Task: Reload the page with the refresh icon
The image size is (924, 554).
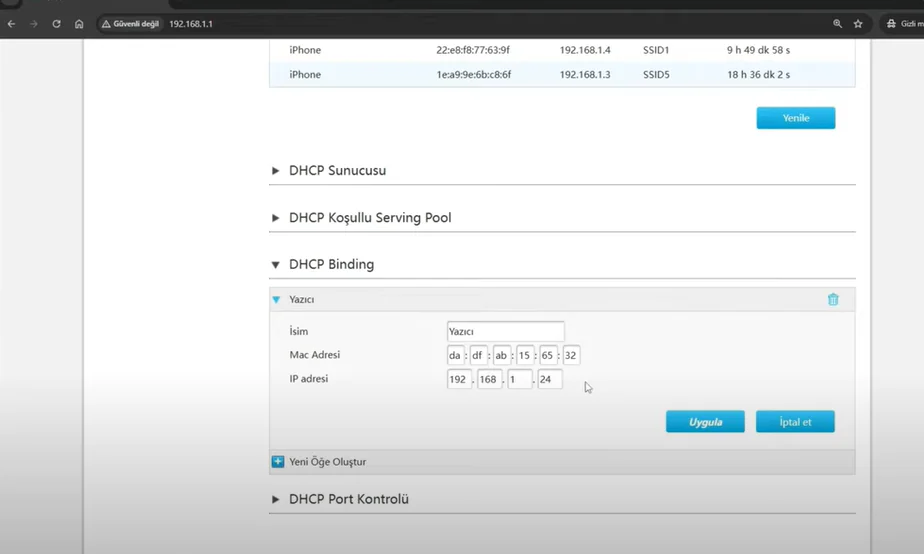Action: pos(56,23)
